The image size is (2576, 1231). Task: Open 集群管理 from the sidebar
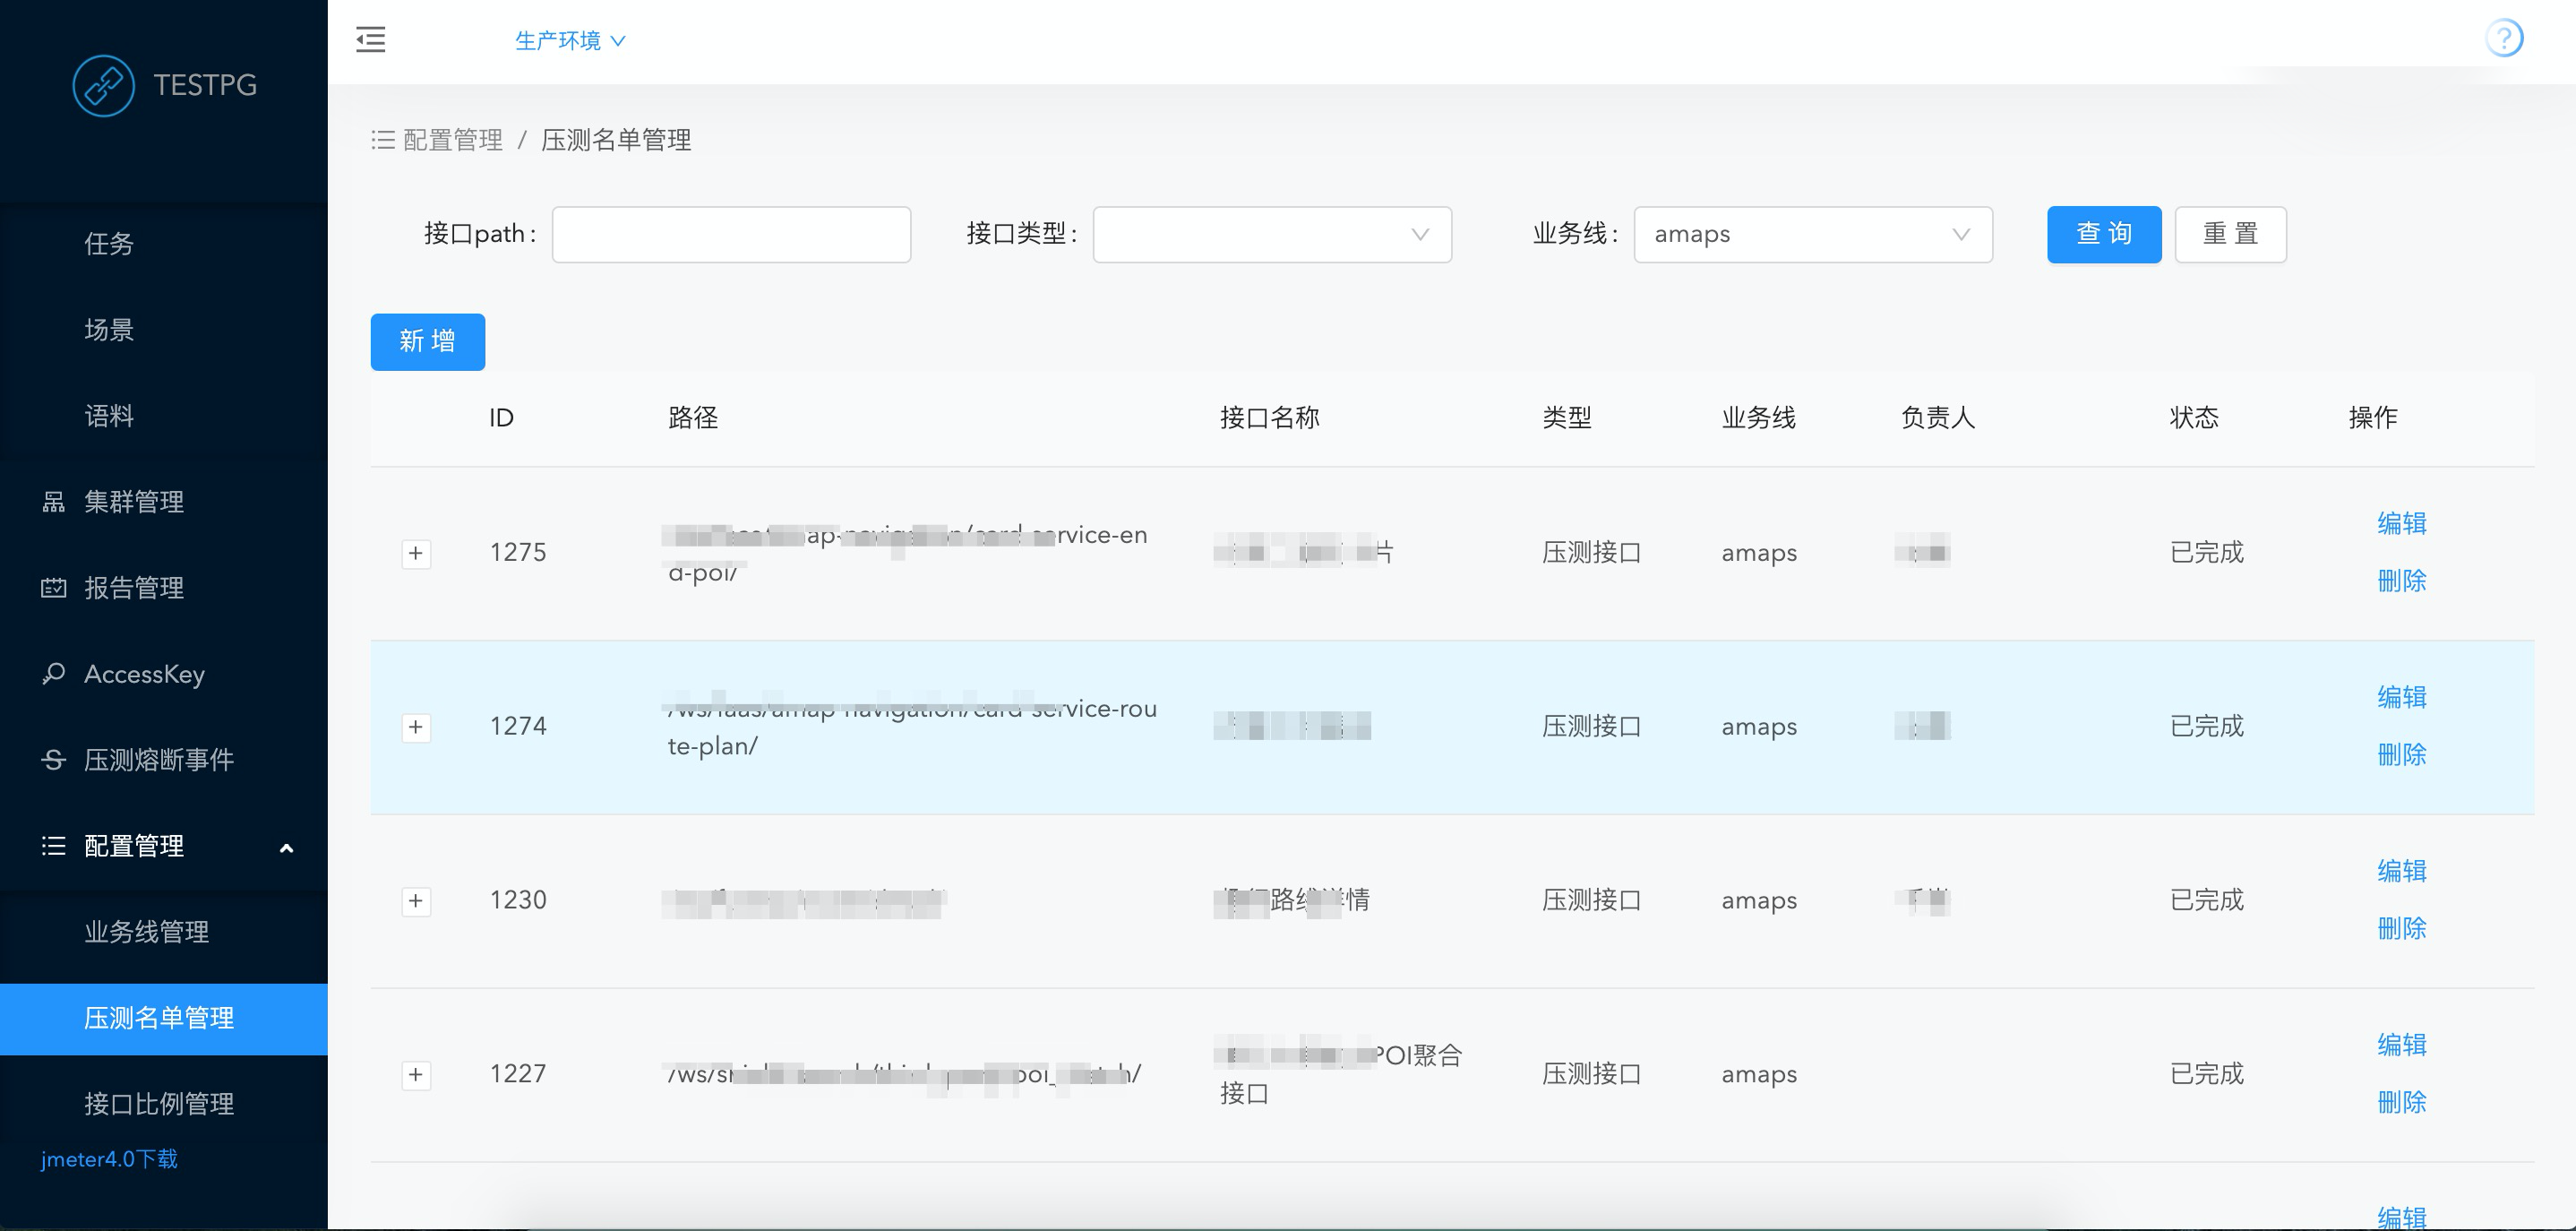click(x=133, y=502)
